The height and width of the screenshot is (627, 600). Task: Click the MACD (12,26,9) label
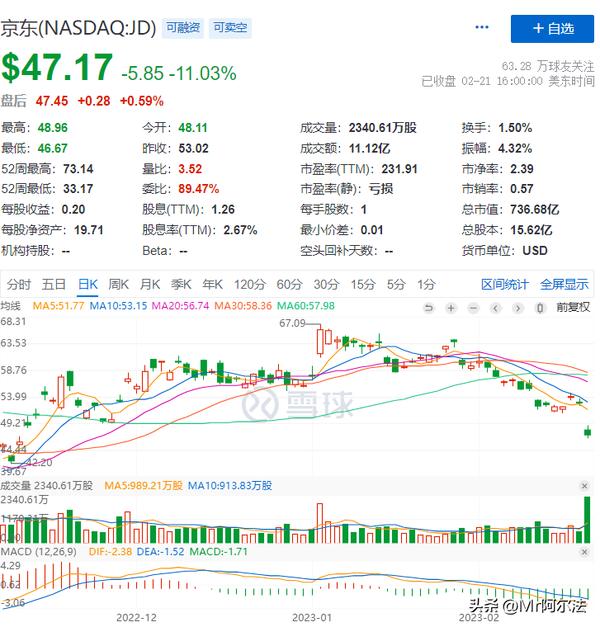tap(38, 552)
